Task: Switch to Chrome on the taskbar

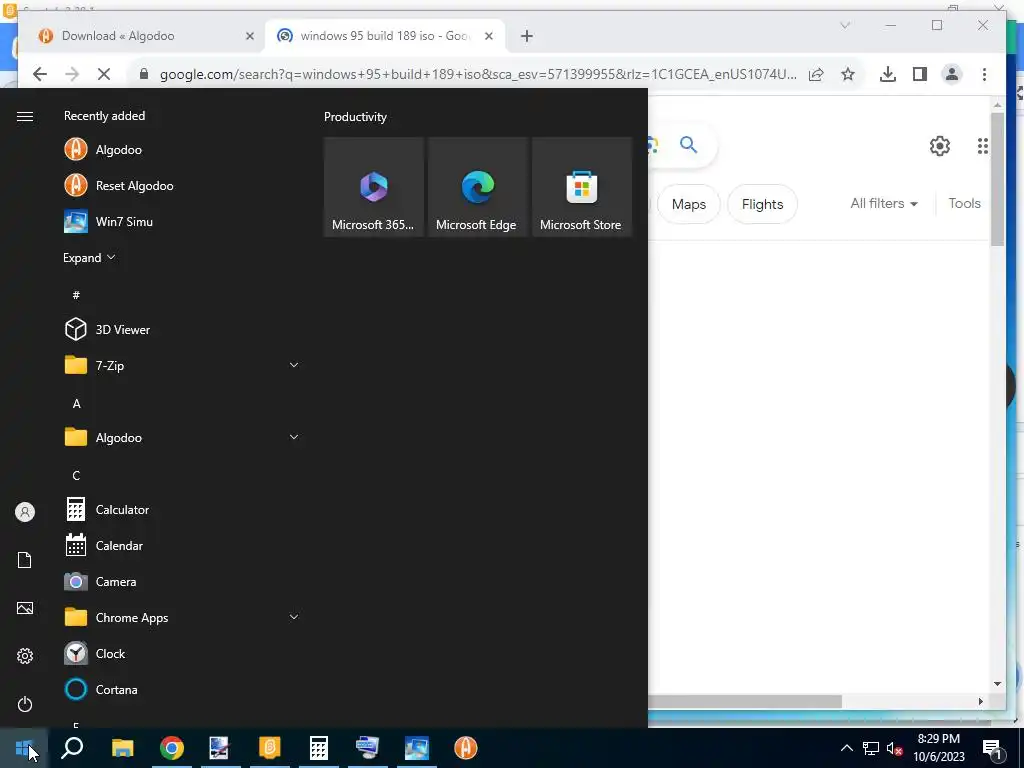Action: tap(172, 748)
